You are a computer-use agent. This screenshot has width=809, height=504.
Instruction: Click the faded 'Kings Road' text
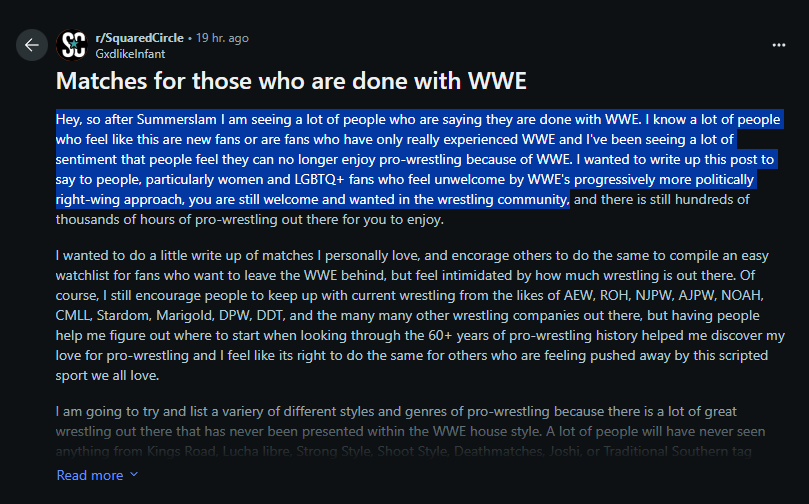pos(181,452)
